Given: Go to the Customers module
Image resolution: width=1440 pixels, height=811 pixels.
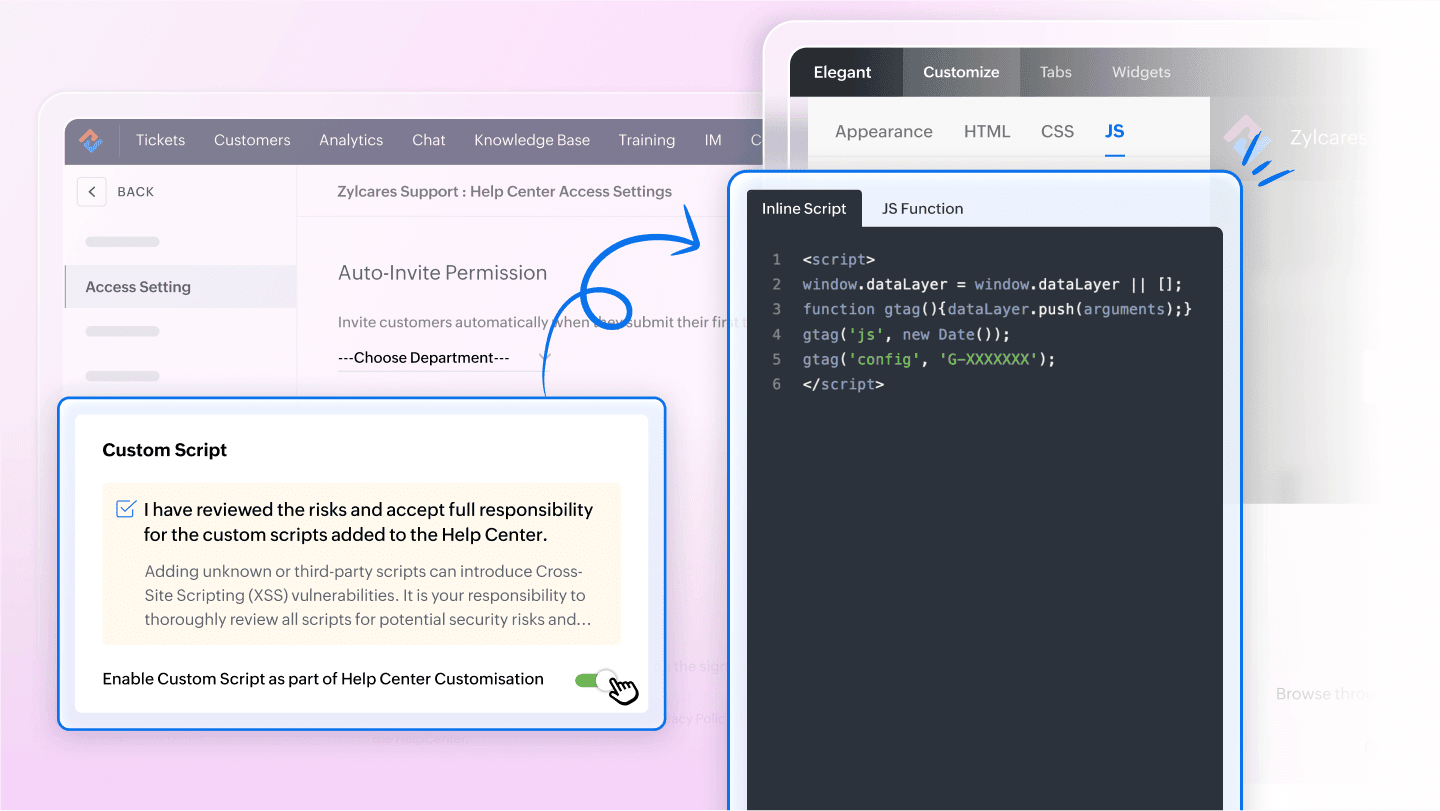Looking at the screenshot, I should coord(252,140).
